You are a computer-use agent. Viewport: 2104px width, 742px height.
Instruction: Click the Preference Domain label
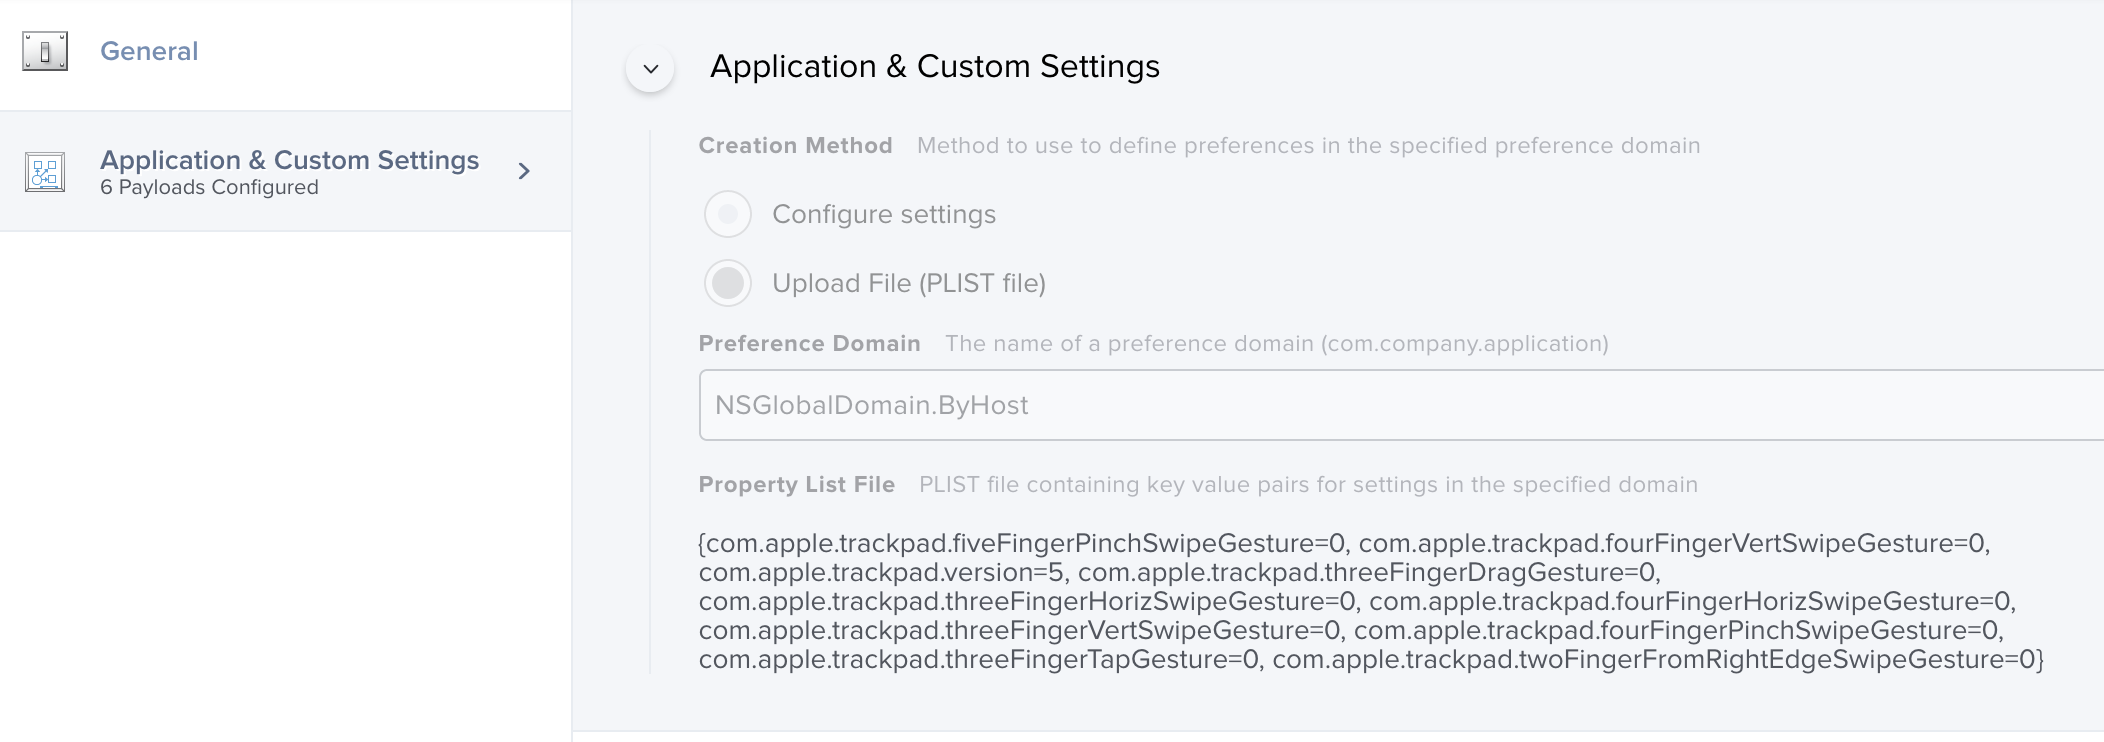click(x=809, y=344)
